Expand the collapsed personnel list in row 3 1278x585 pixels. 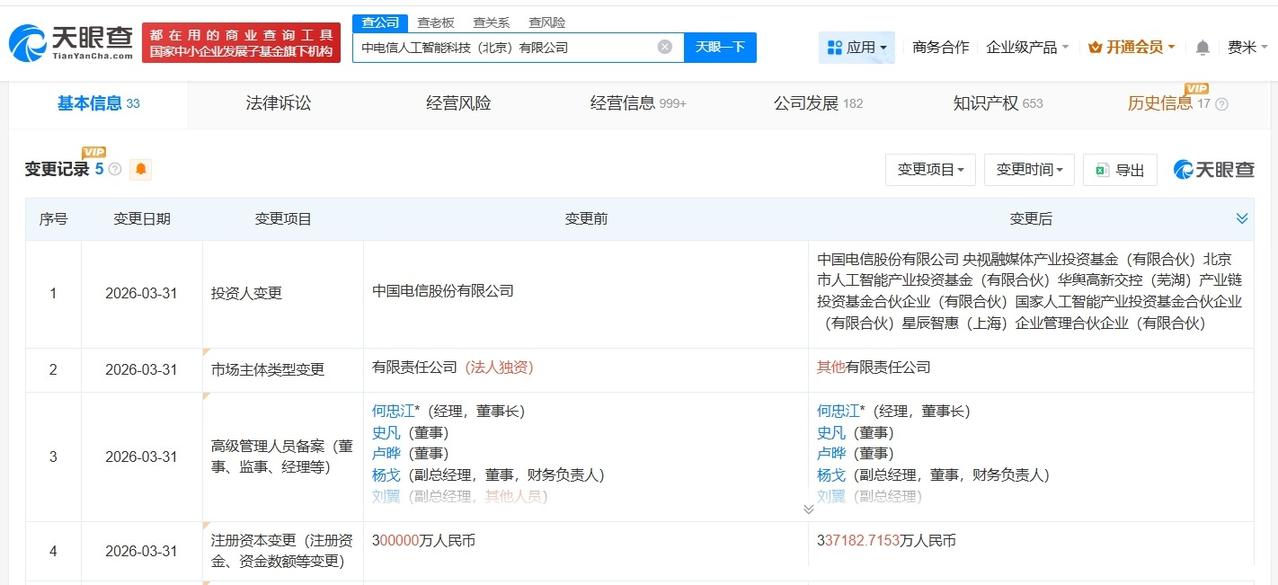click(808, 508)
